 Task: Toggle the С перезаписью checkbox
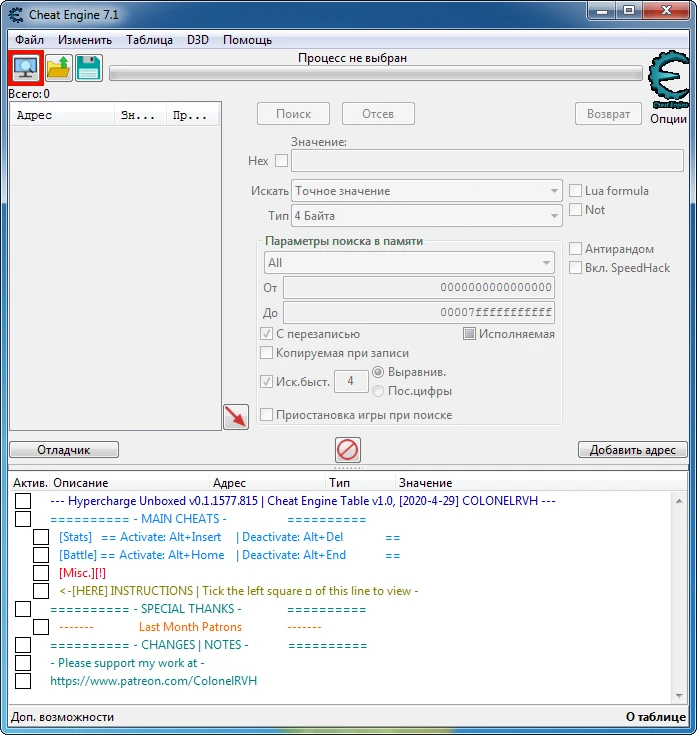tap(266, 334)
